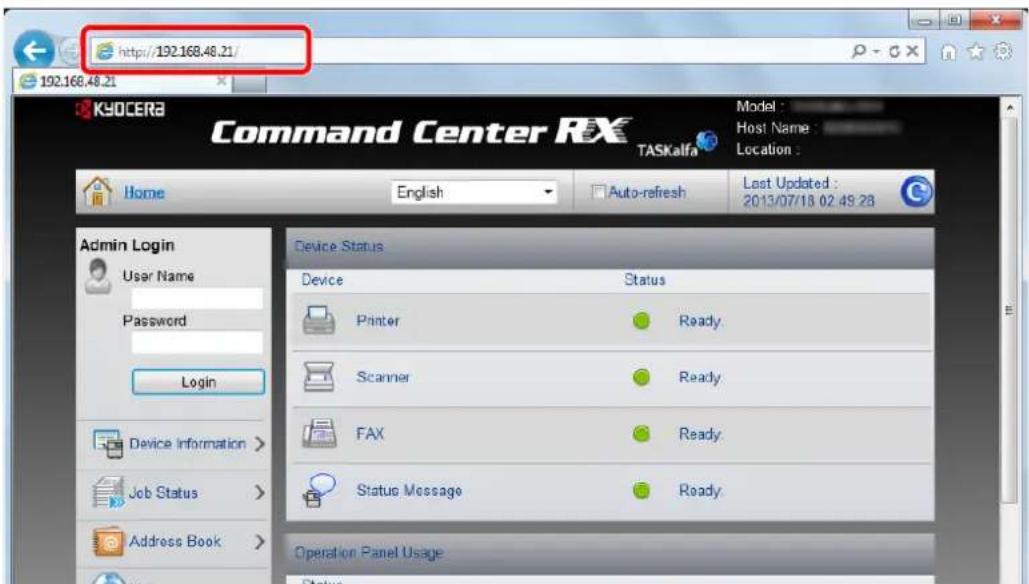Click the Last Updated timestamp
The height and width of the screenshot is (584, 1029).
point(808,201)
